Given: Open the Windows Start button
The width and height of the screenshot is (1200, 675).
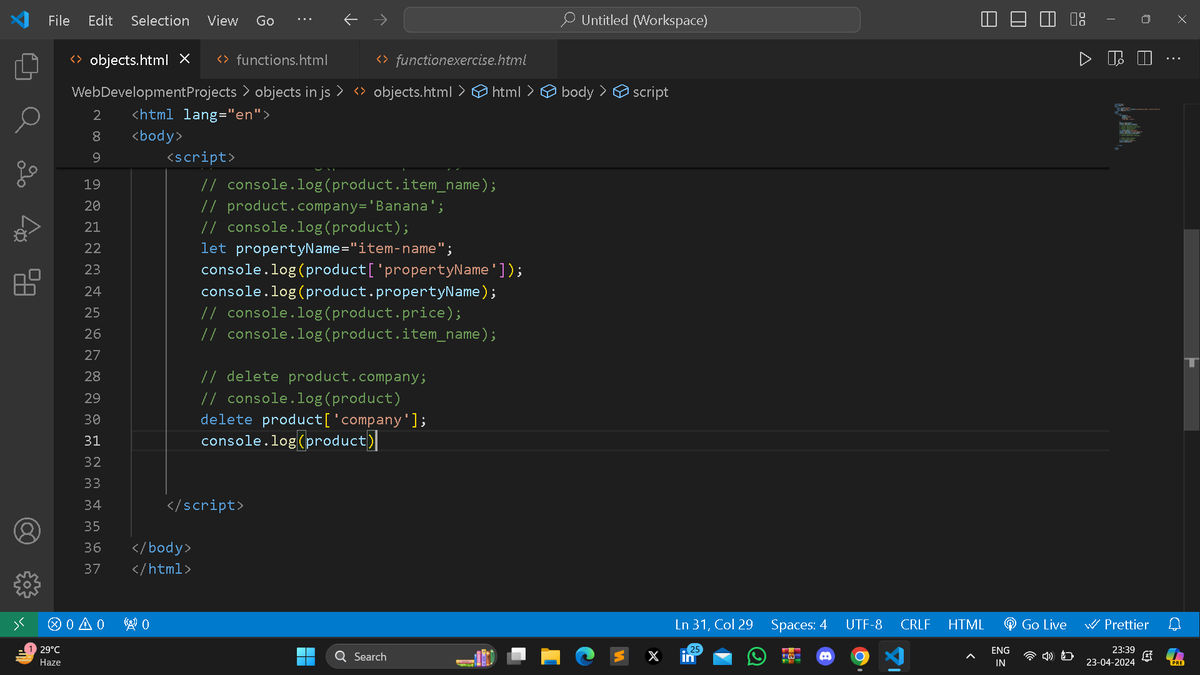Looking at the screenshot, I should [306, 656].
